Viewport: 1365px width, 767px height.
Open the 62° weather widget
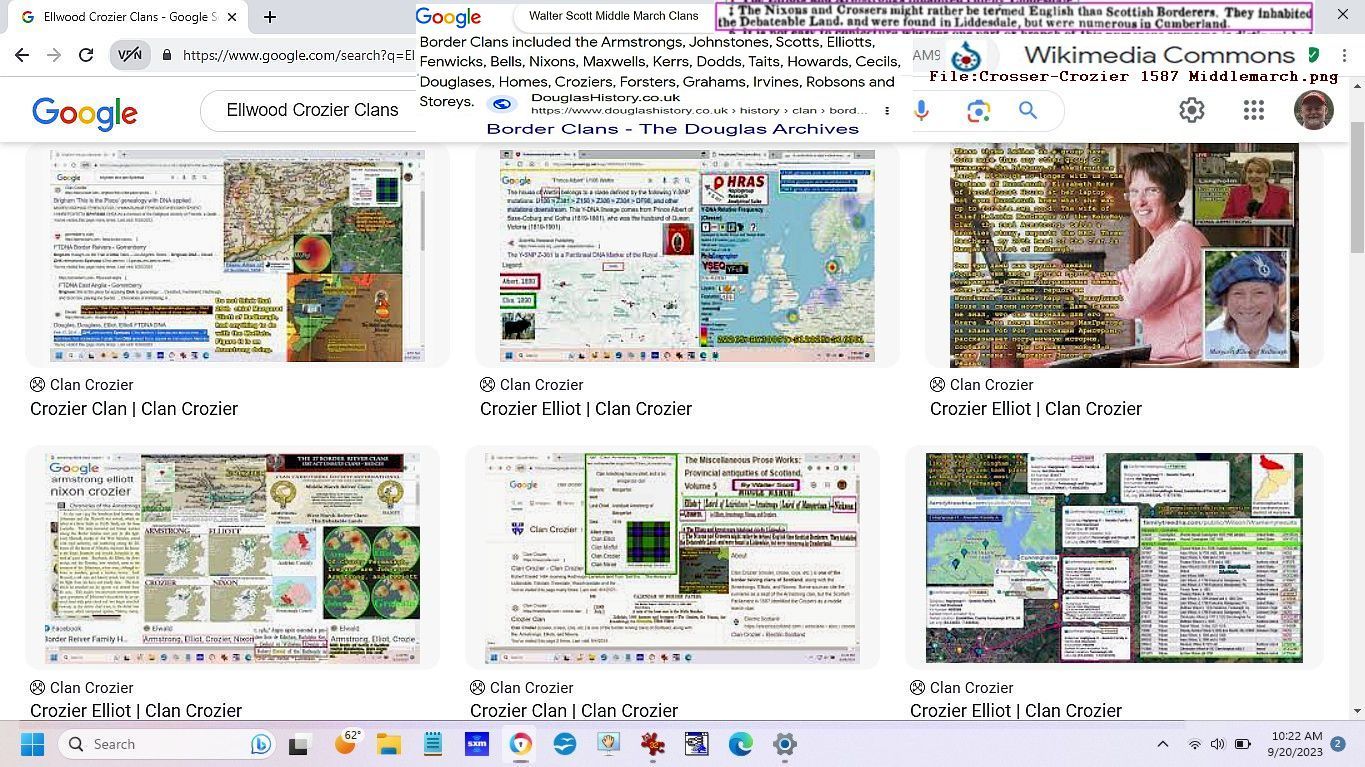click(349, 741)
